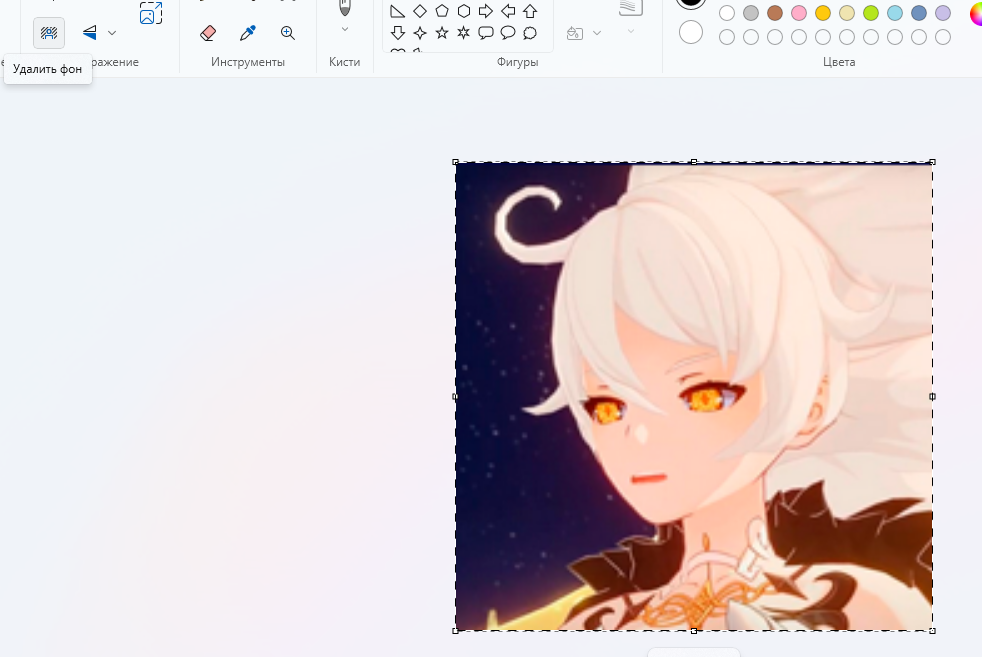Select the Color 2 white circle
Viewport: 982px width, 657px height.
coord(691,33)
